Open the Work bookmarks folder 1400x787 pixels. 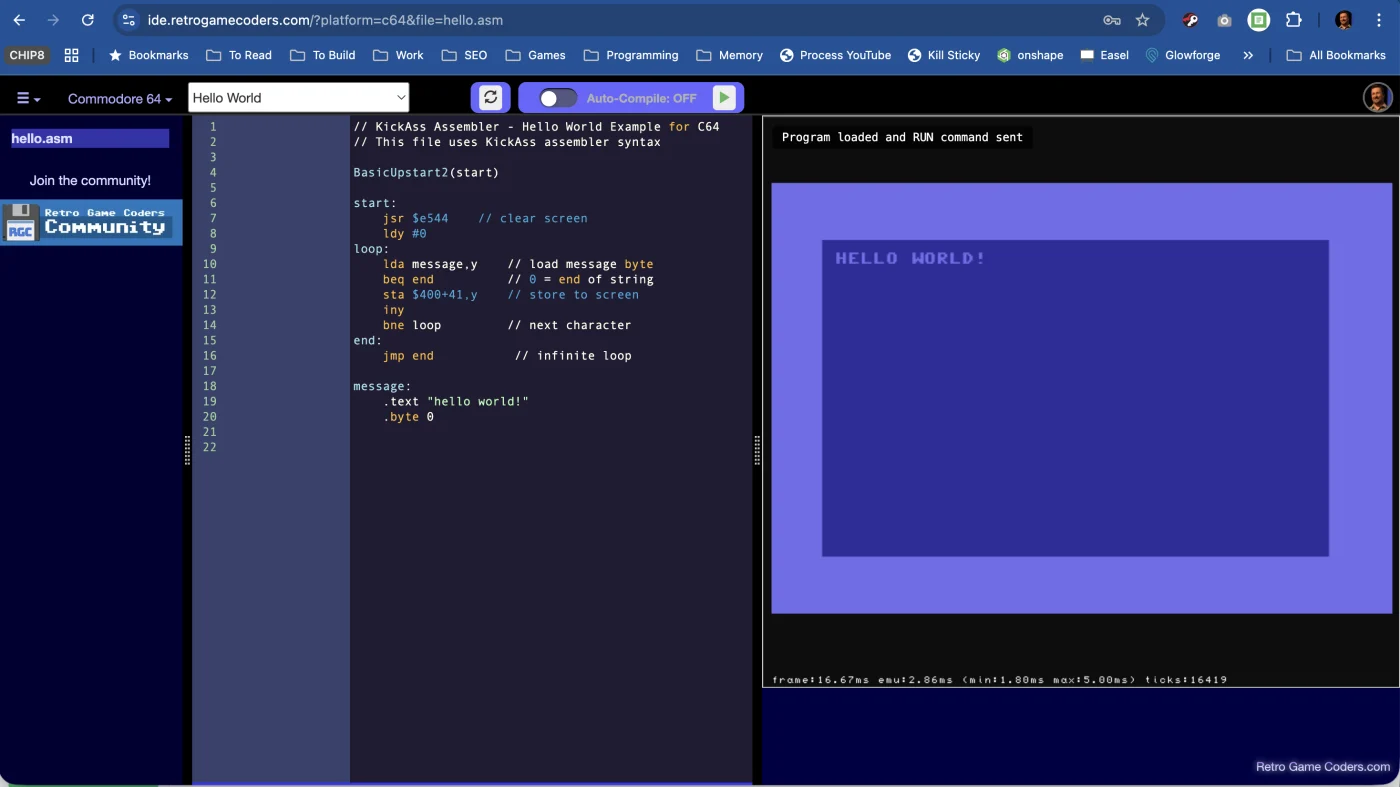point(398,55)
